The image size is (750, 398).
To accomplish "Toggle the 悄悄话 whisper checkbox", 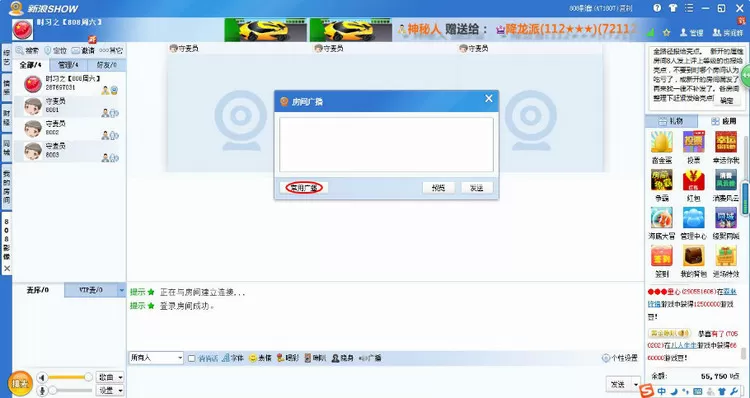I will [192, 358].
